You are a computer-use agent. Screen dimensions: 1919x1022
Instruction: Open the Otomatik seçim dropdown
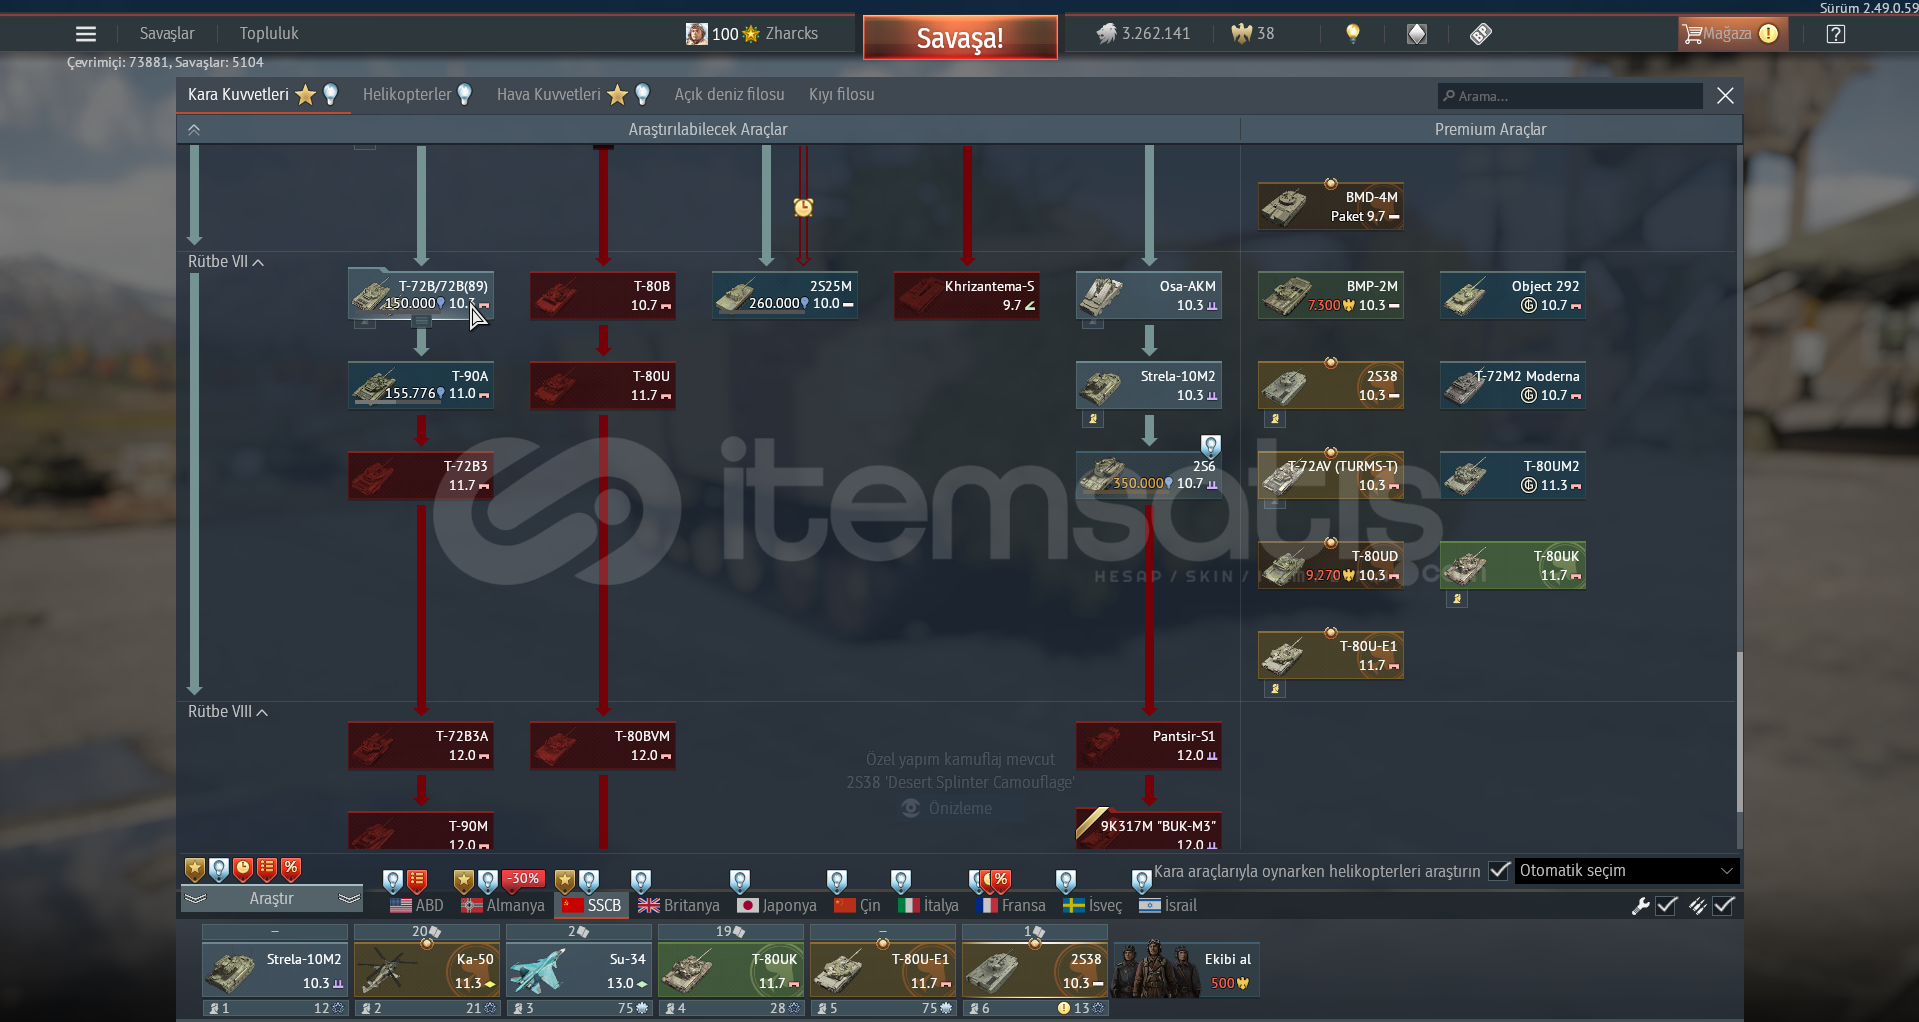(x=1626, y=871)
